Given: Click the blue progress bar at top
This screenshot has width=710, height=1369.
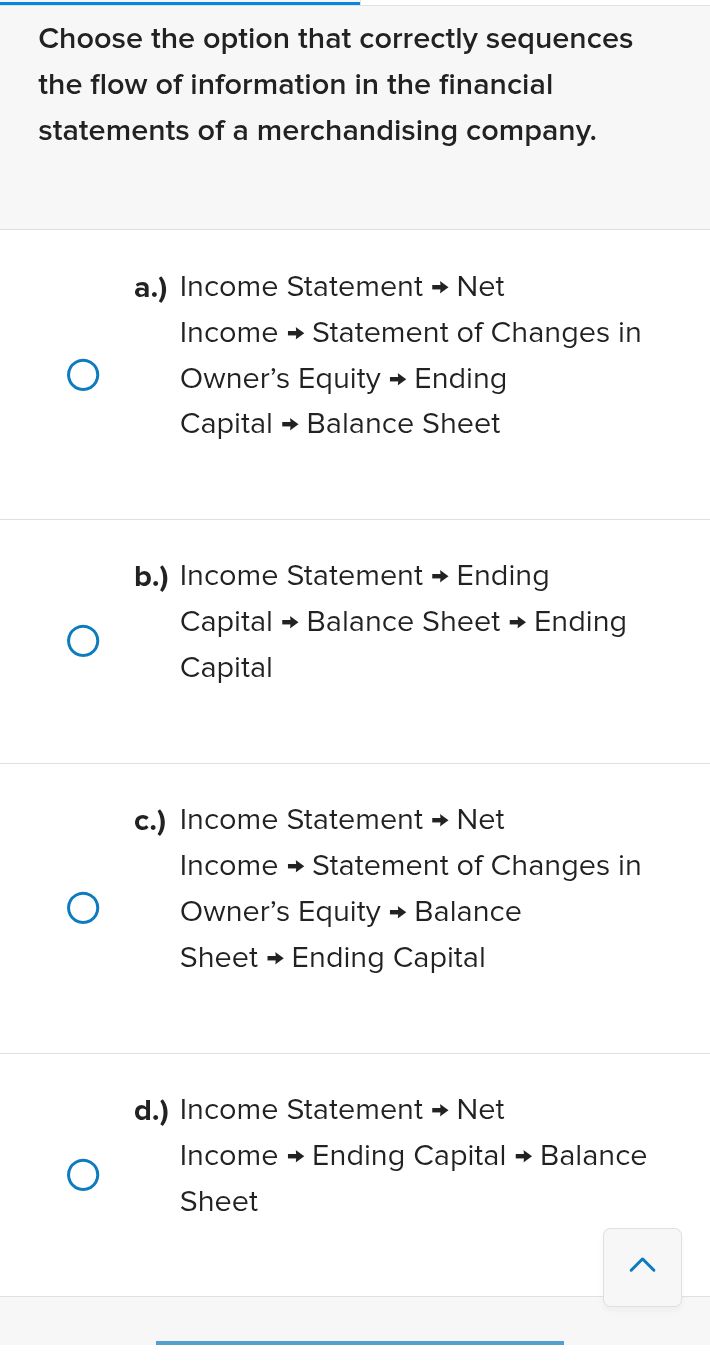Looking at the screenshot, I should coord(180,3).
